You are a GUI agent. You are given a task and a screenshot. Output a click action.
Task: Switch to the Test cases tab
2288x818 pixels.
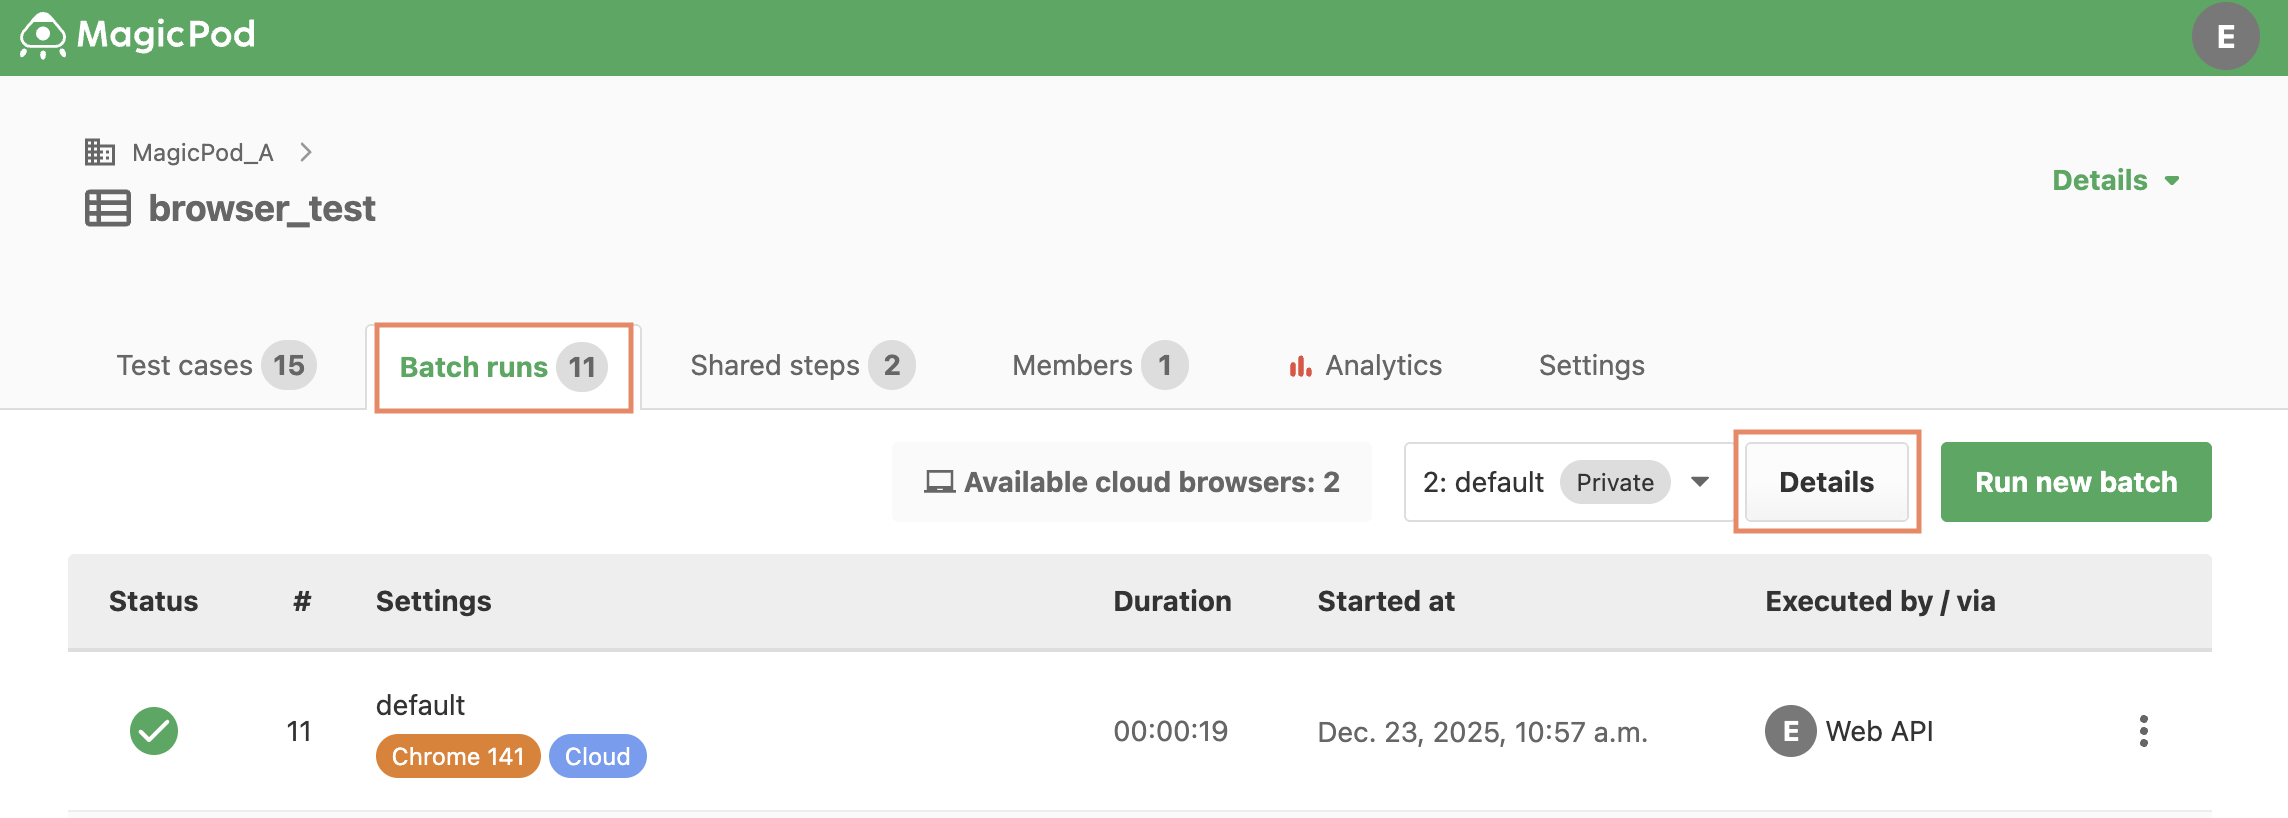(216, 366)
